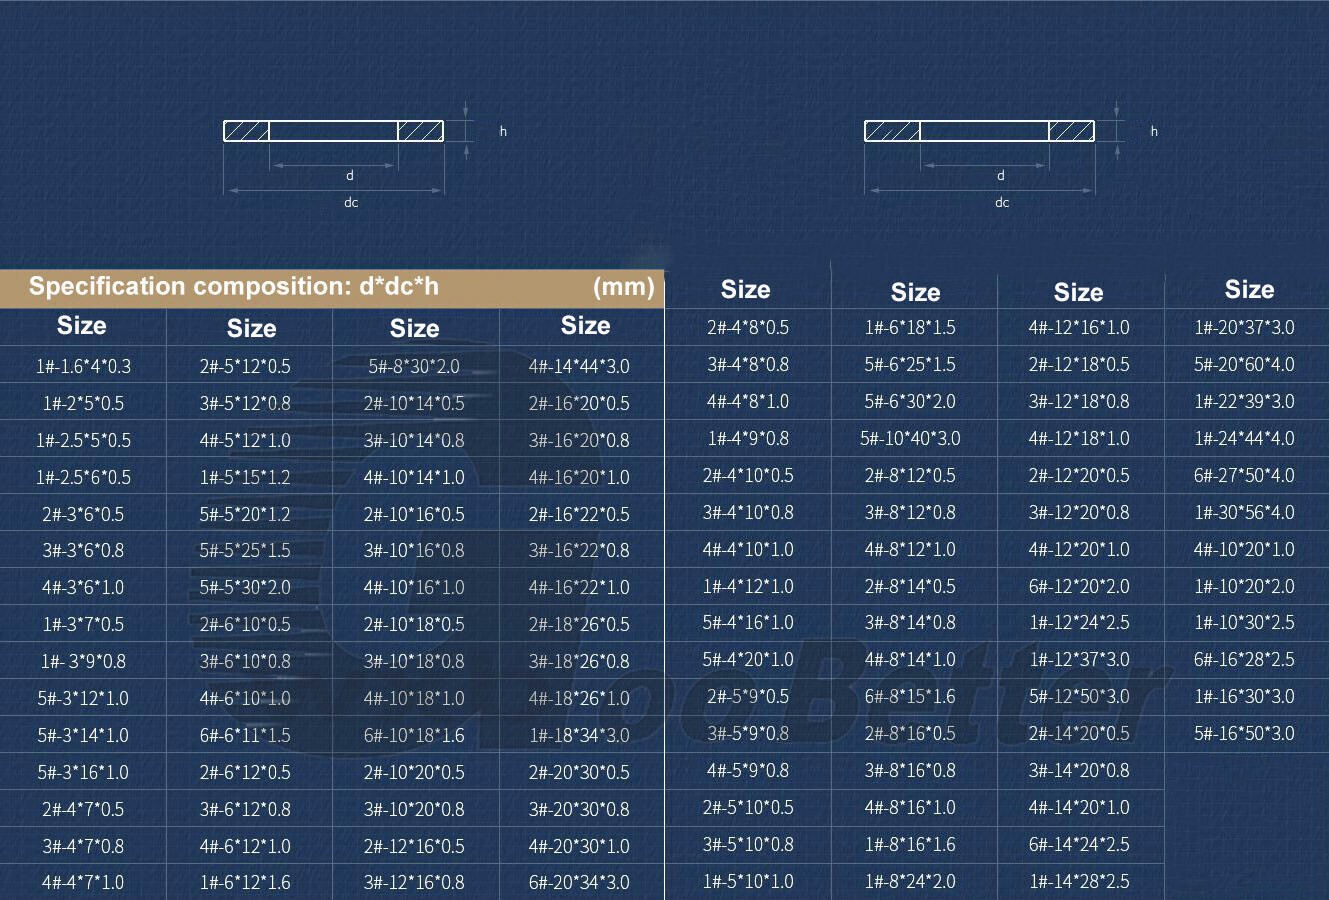1329x900 pixels.
Task: Select the Specification composition header banner
Action: click(332, 288)
